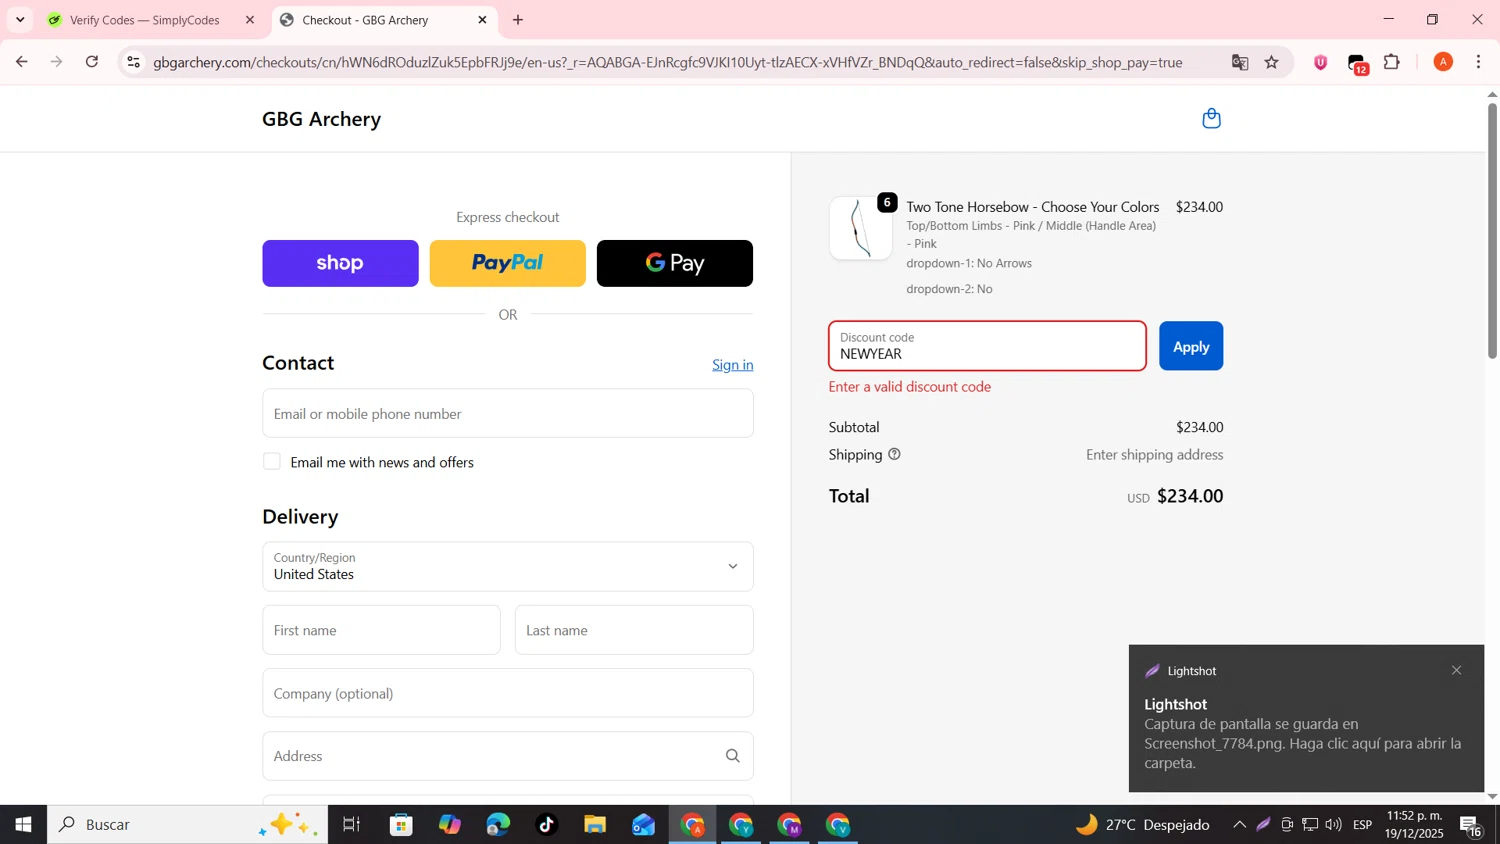The width and height of the screenshot is (1500, 844).
Task: Open site information icon in address bar
Action: coord(133,62)
